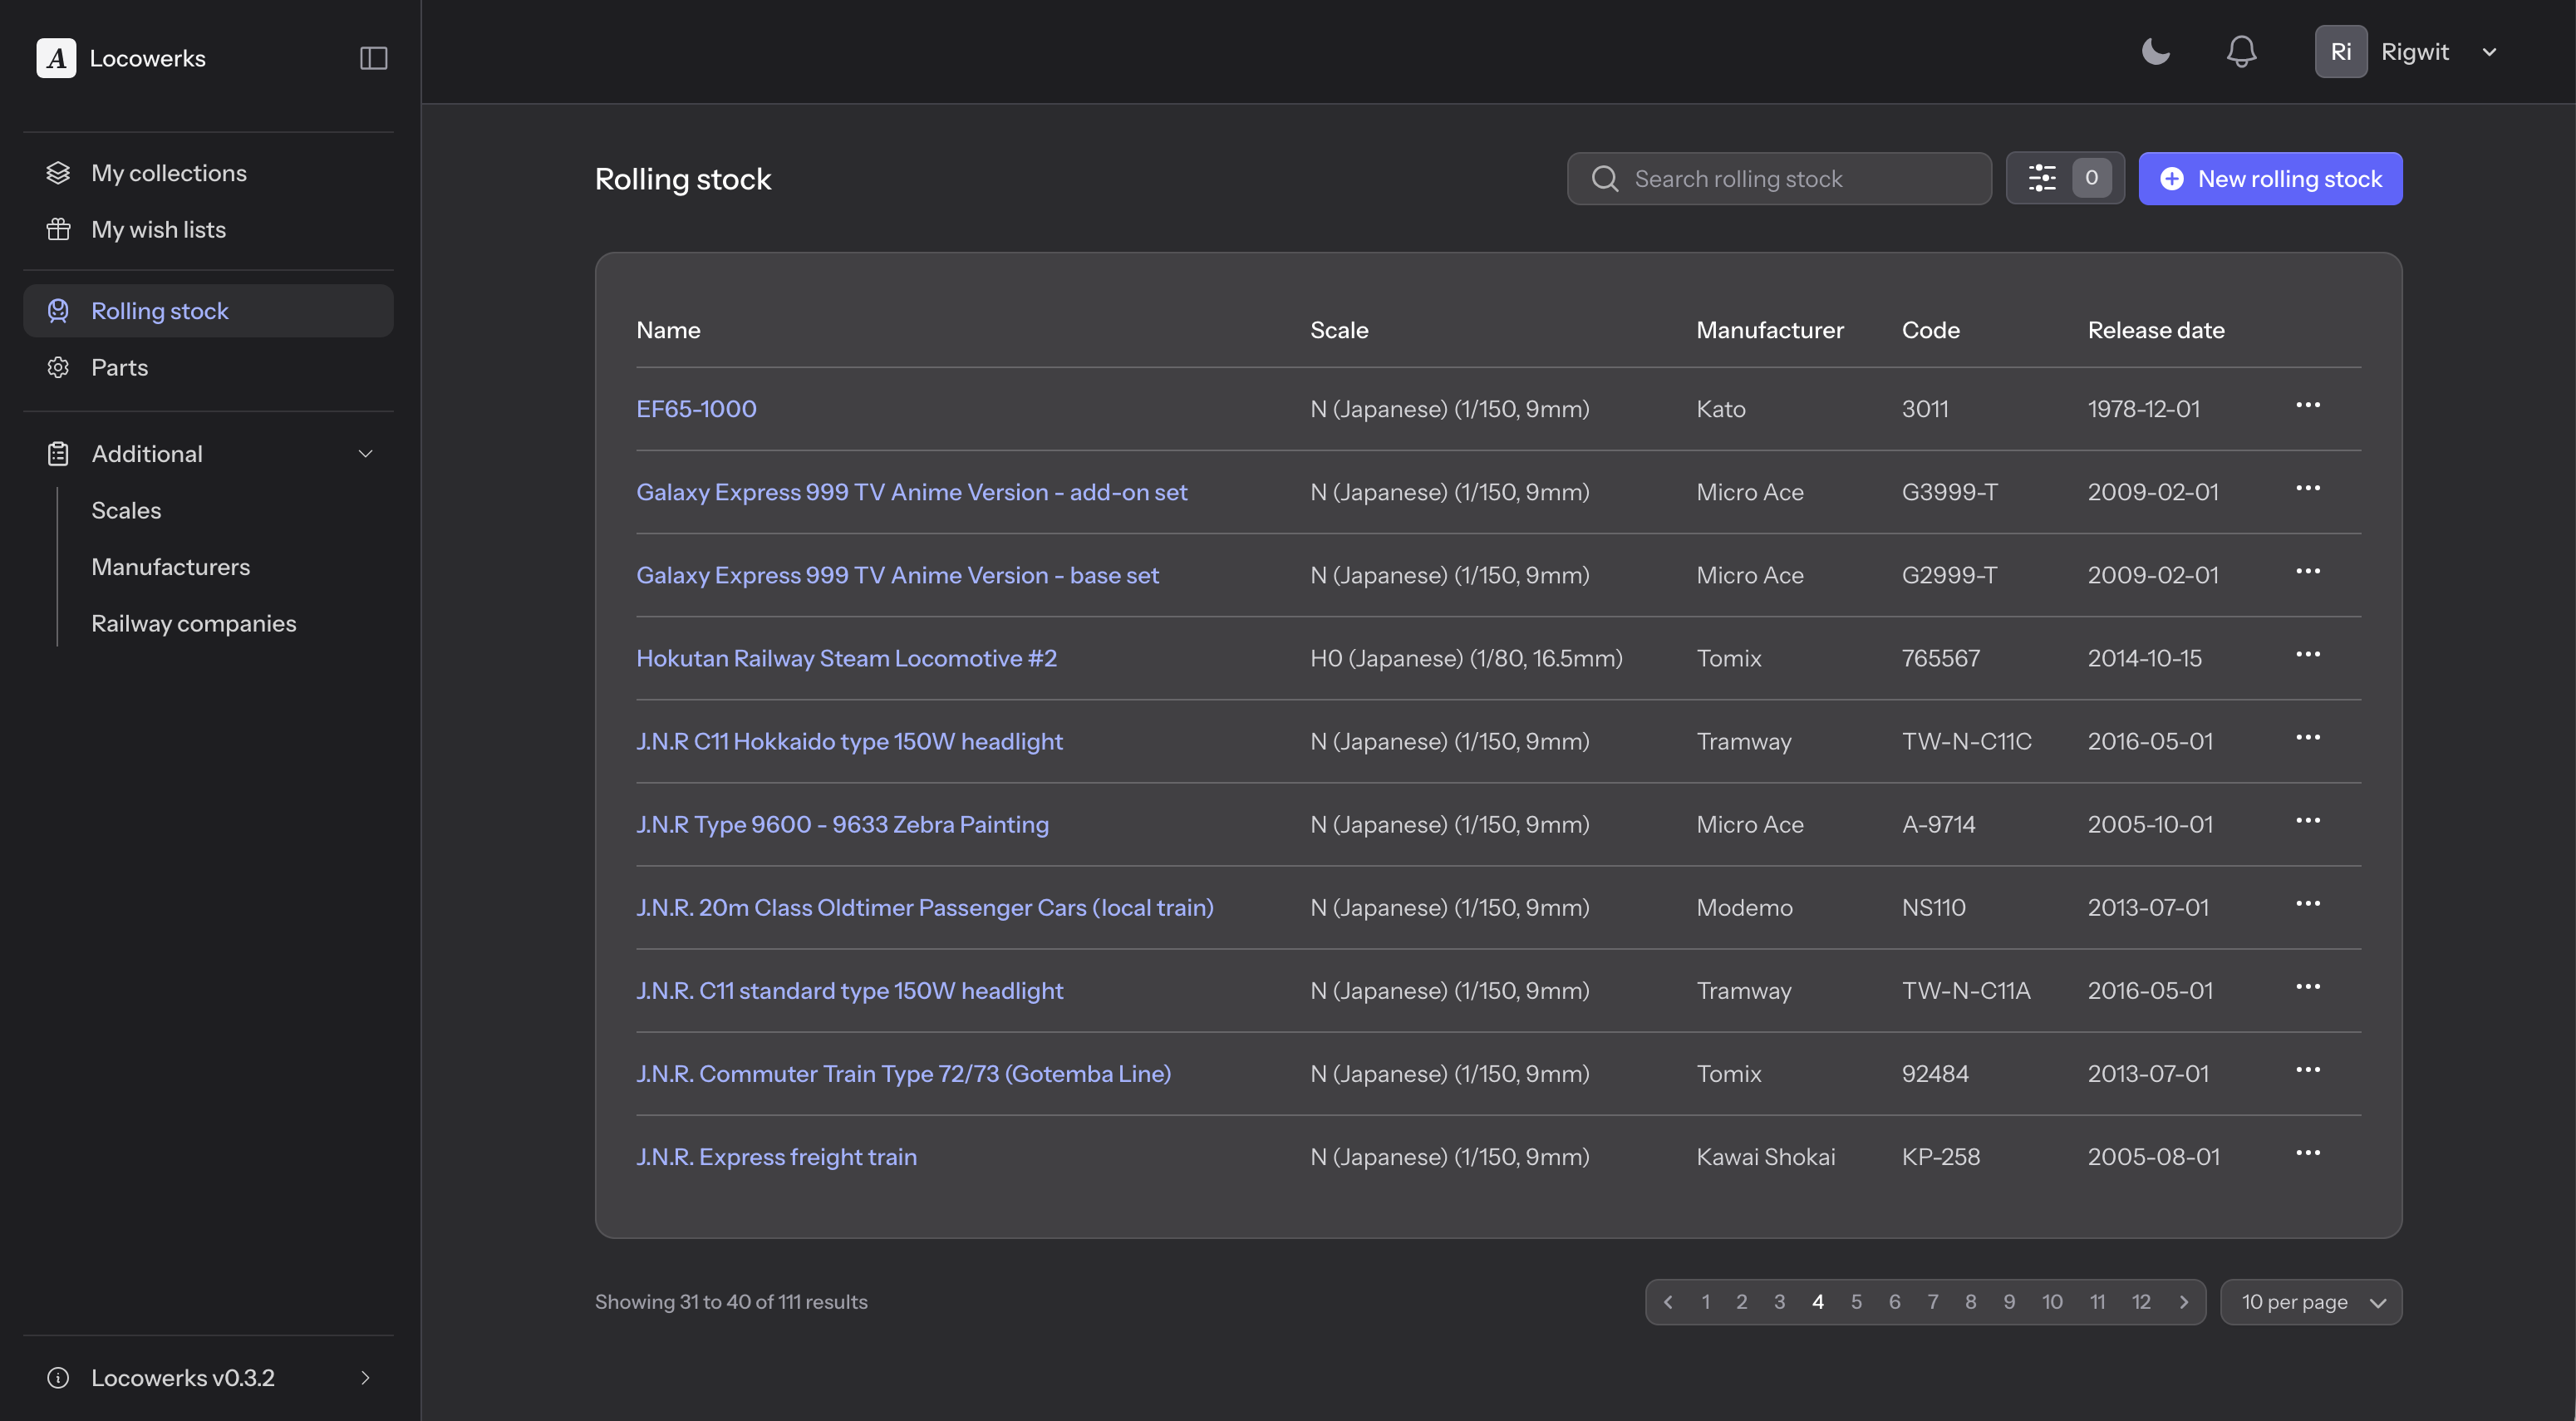Go to page 11
The height and width of the screenshot is (1421, 2576).
(2098, 1302)
